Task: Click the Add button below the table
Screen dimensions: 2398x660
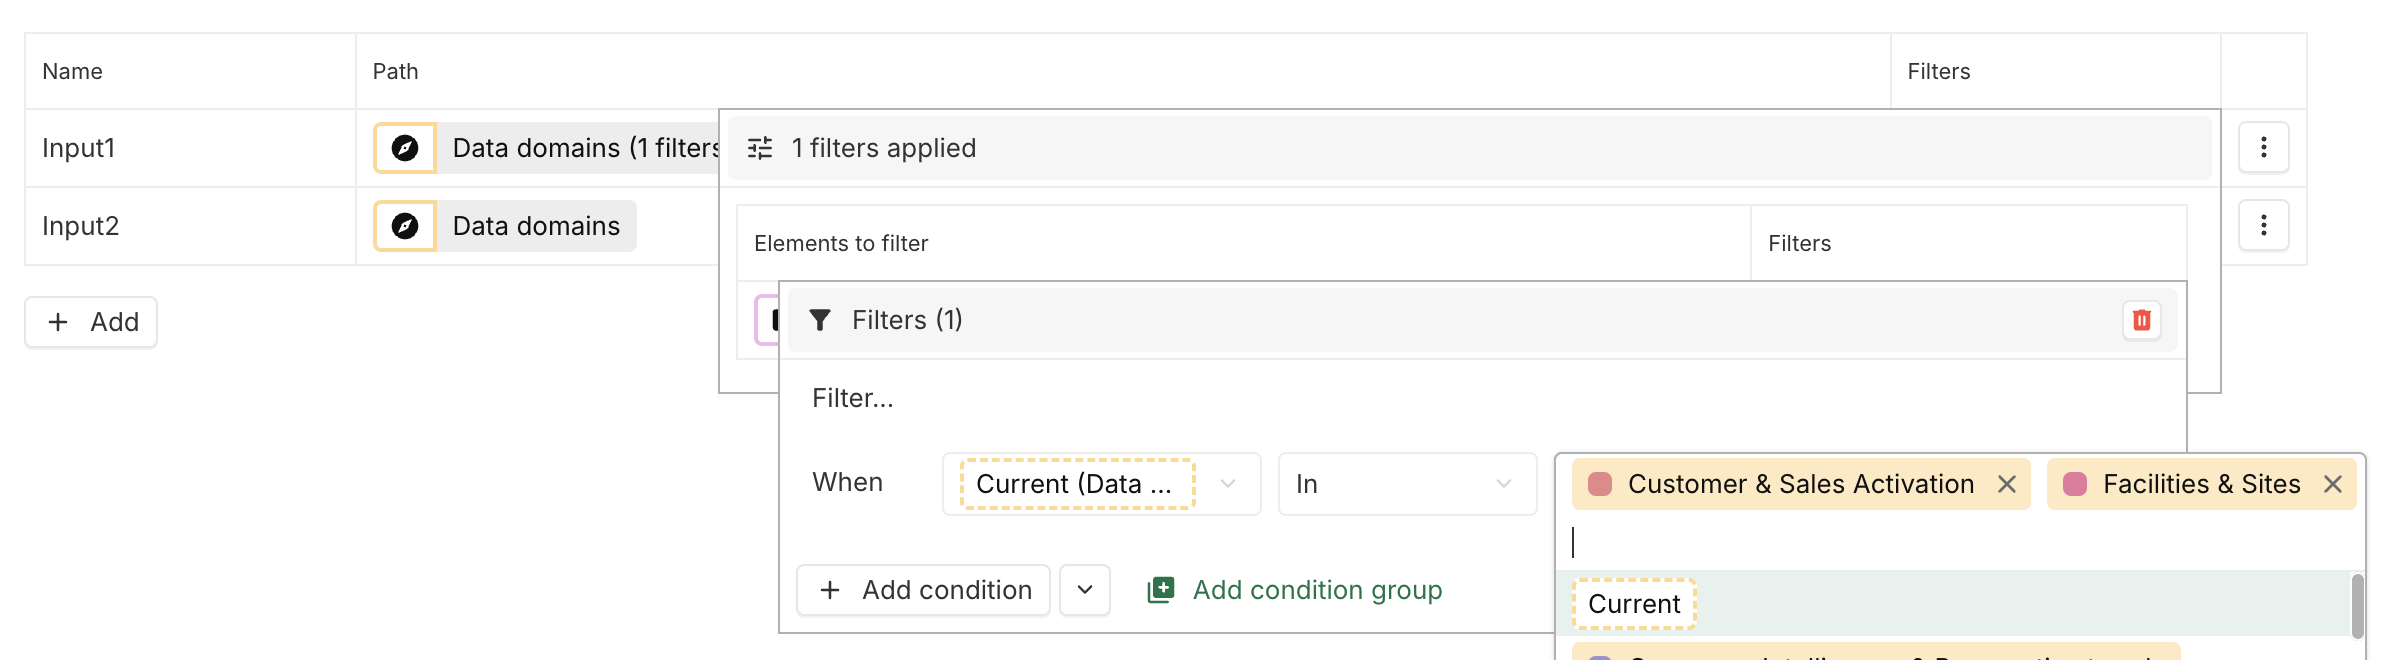Action: coord(91,322)
